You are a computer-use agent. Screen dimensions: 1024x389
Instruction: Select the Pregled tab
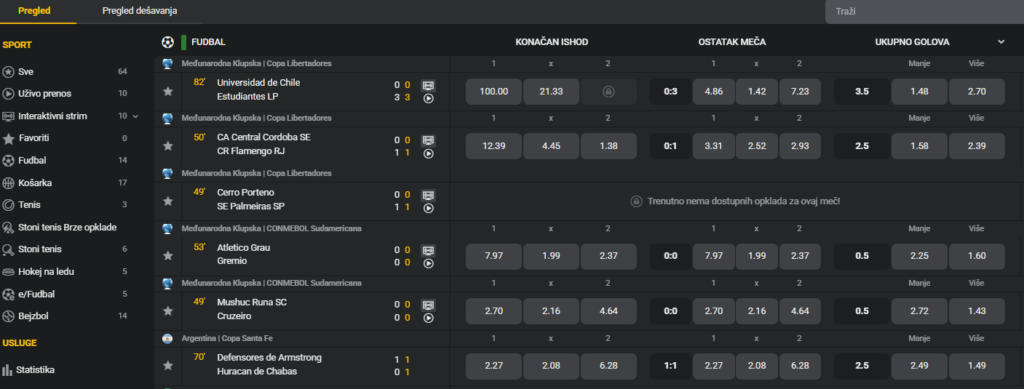click(35, 11)
